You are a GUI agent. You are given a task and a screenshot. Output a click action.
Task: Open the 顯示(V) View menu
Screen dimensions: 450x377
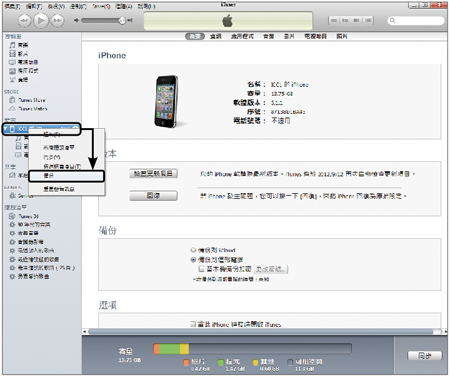pos(56,7)
